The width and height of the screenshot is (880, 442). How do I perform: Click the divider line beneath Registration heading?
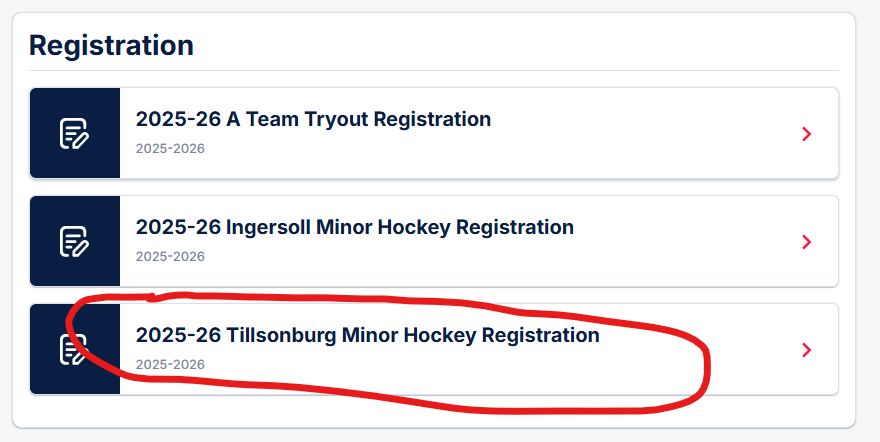434,71
